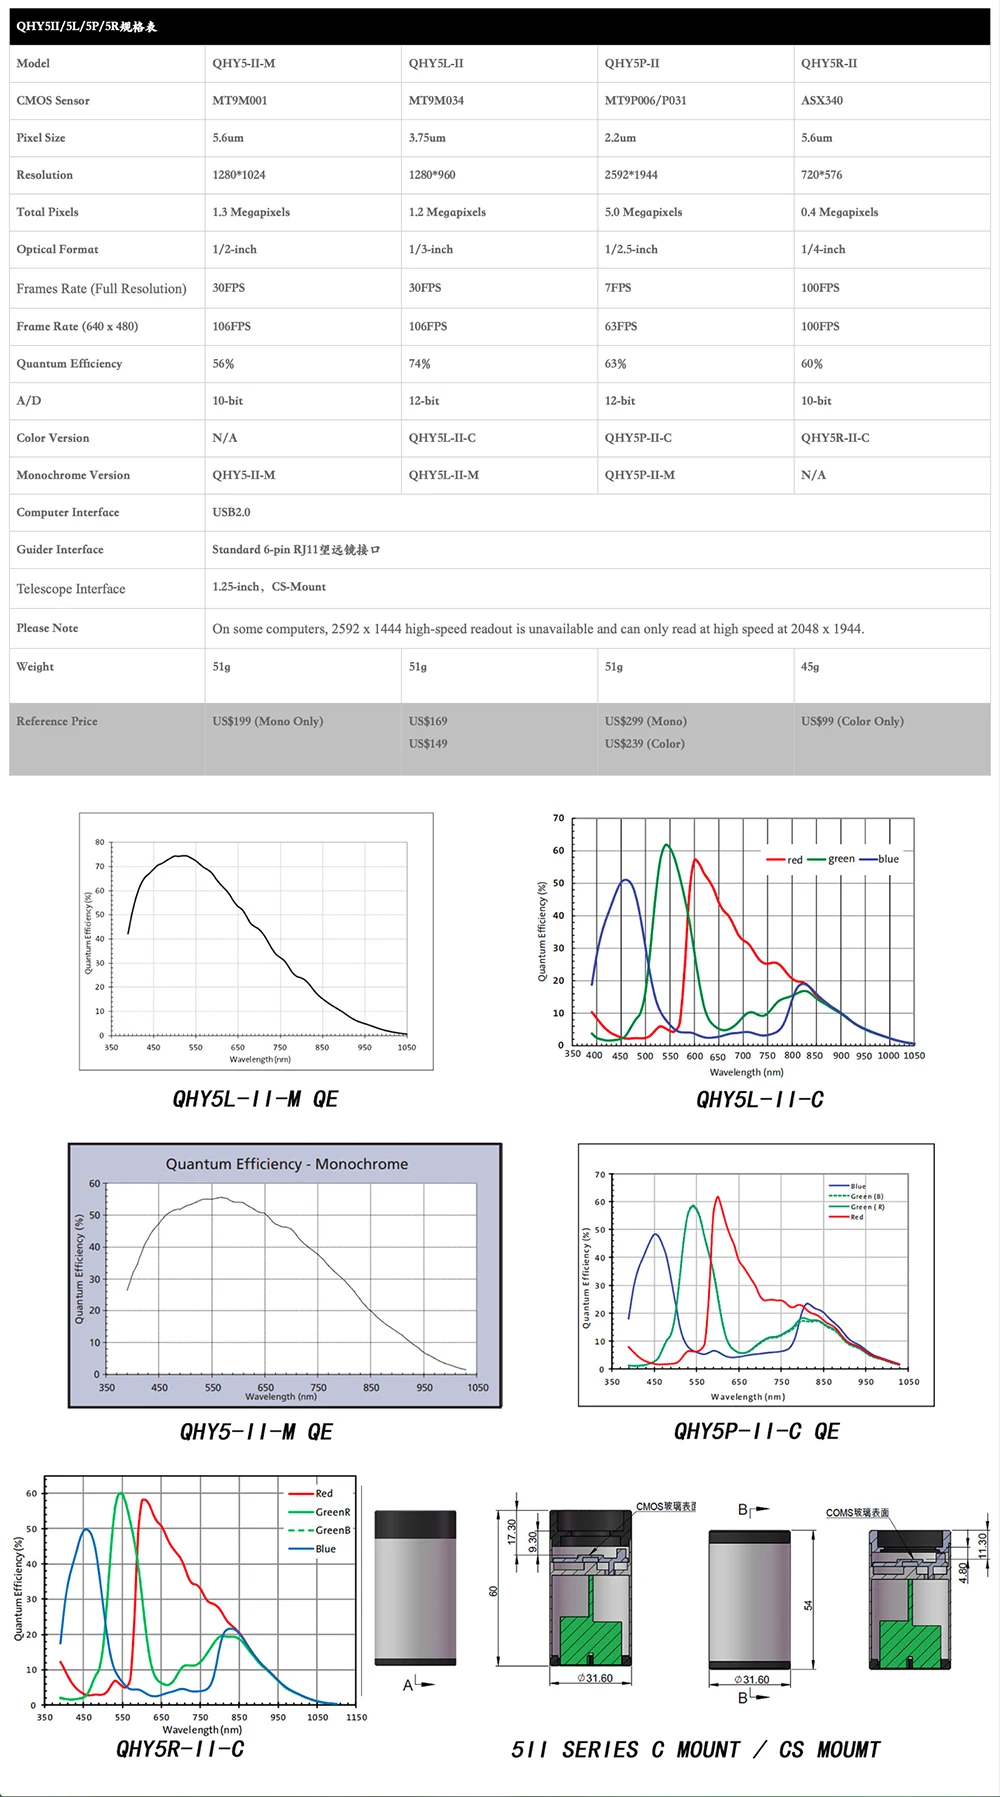Click the 31.60 diameter cross-section drawing

591,1595
